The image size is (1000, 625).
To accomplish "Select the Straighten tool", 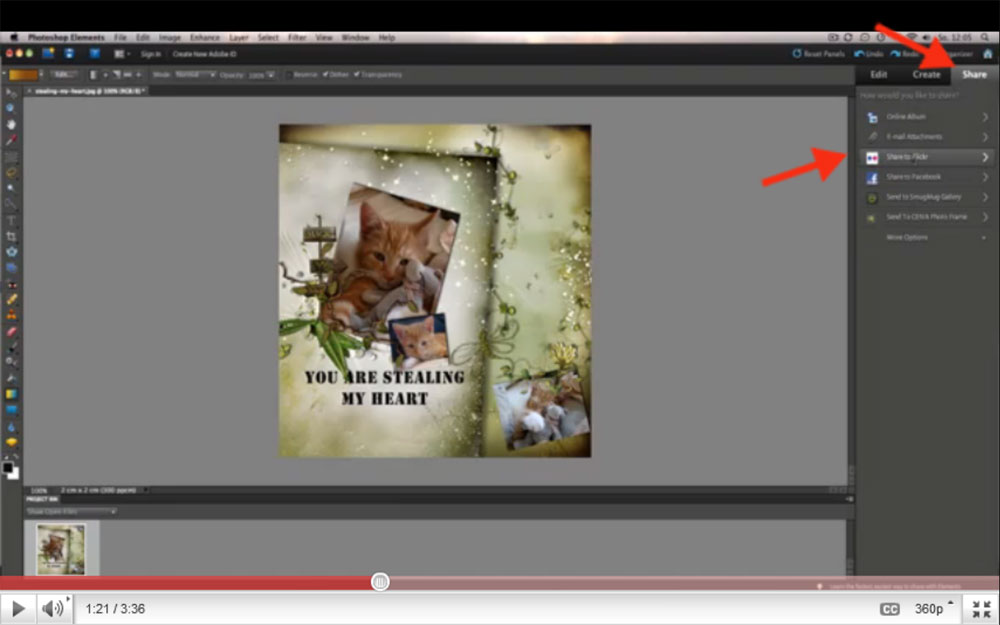I will (11, 268).
